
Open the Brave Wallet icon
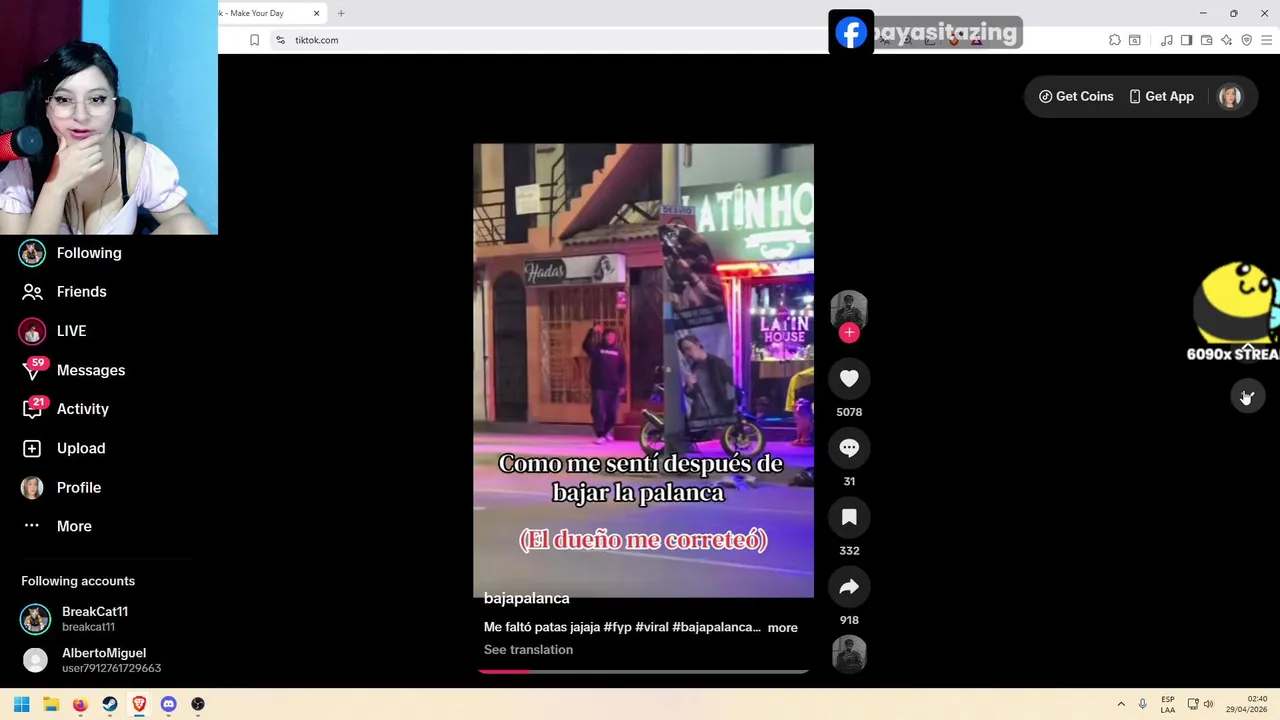coord(1207,40)
